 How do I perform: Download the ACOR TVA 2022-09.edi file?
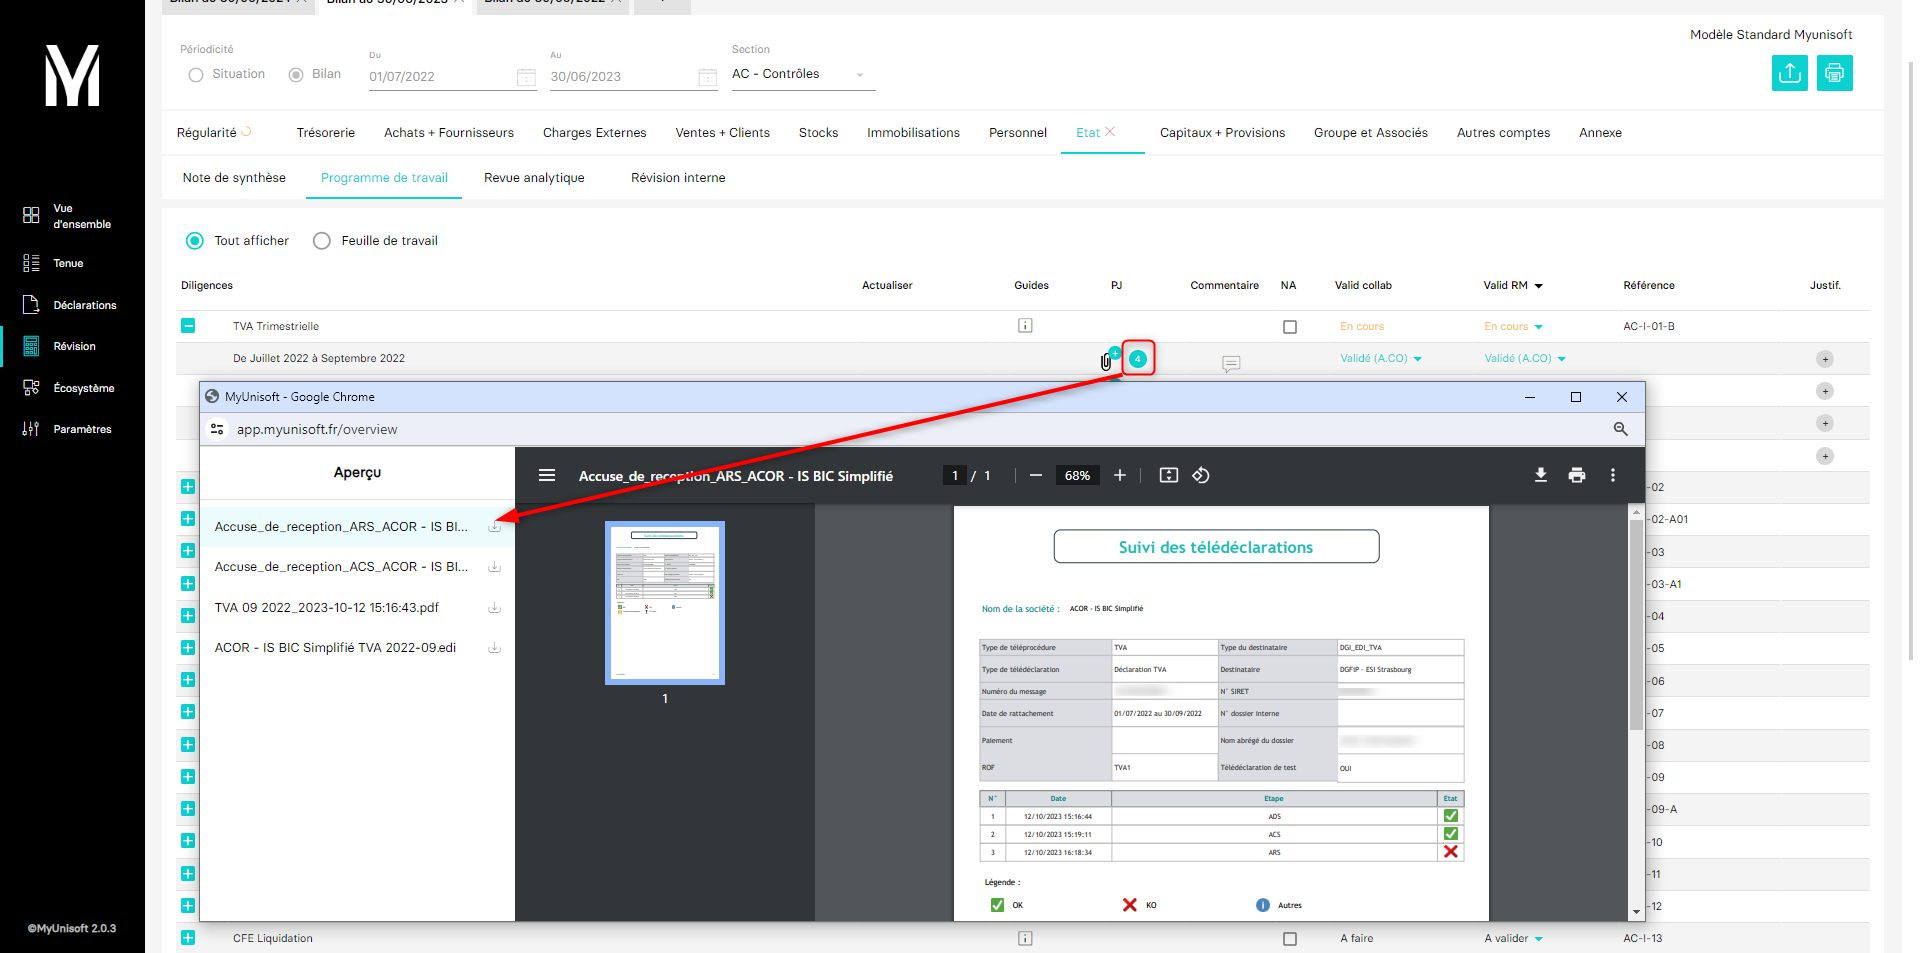[494, 648]
